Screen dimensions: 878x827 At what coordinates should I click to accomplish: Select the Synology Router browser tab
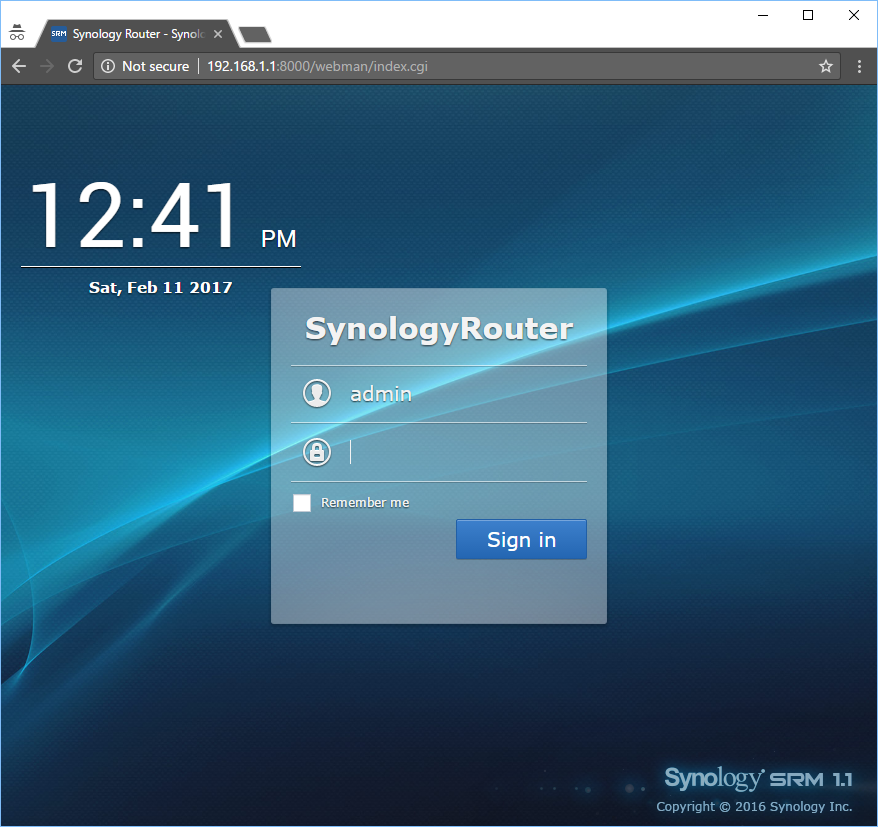(x=137, y=34)
